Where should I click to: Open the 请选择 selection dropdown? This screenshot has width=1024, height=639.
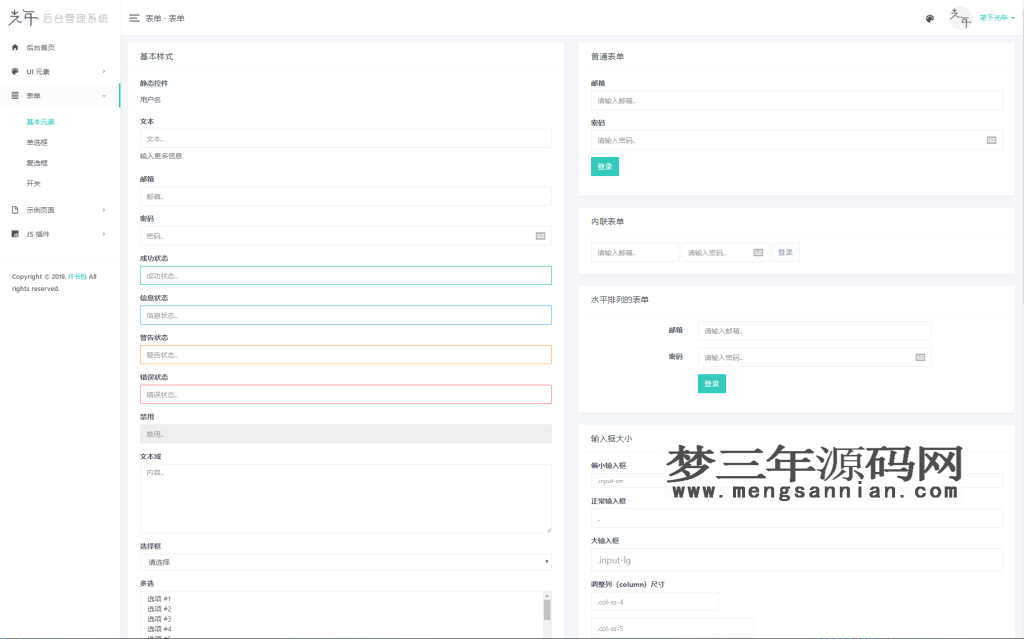coord(345,561)
